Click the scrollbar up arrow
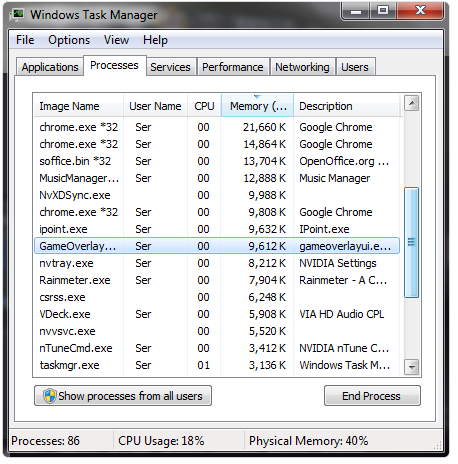 [412, 103]
